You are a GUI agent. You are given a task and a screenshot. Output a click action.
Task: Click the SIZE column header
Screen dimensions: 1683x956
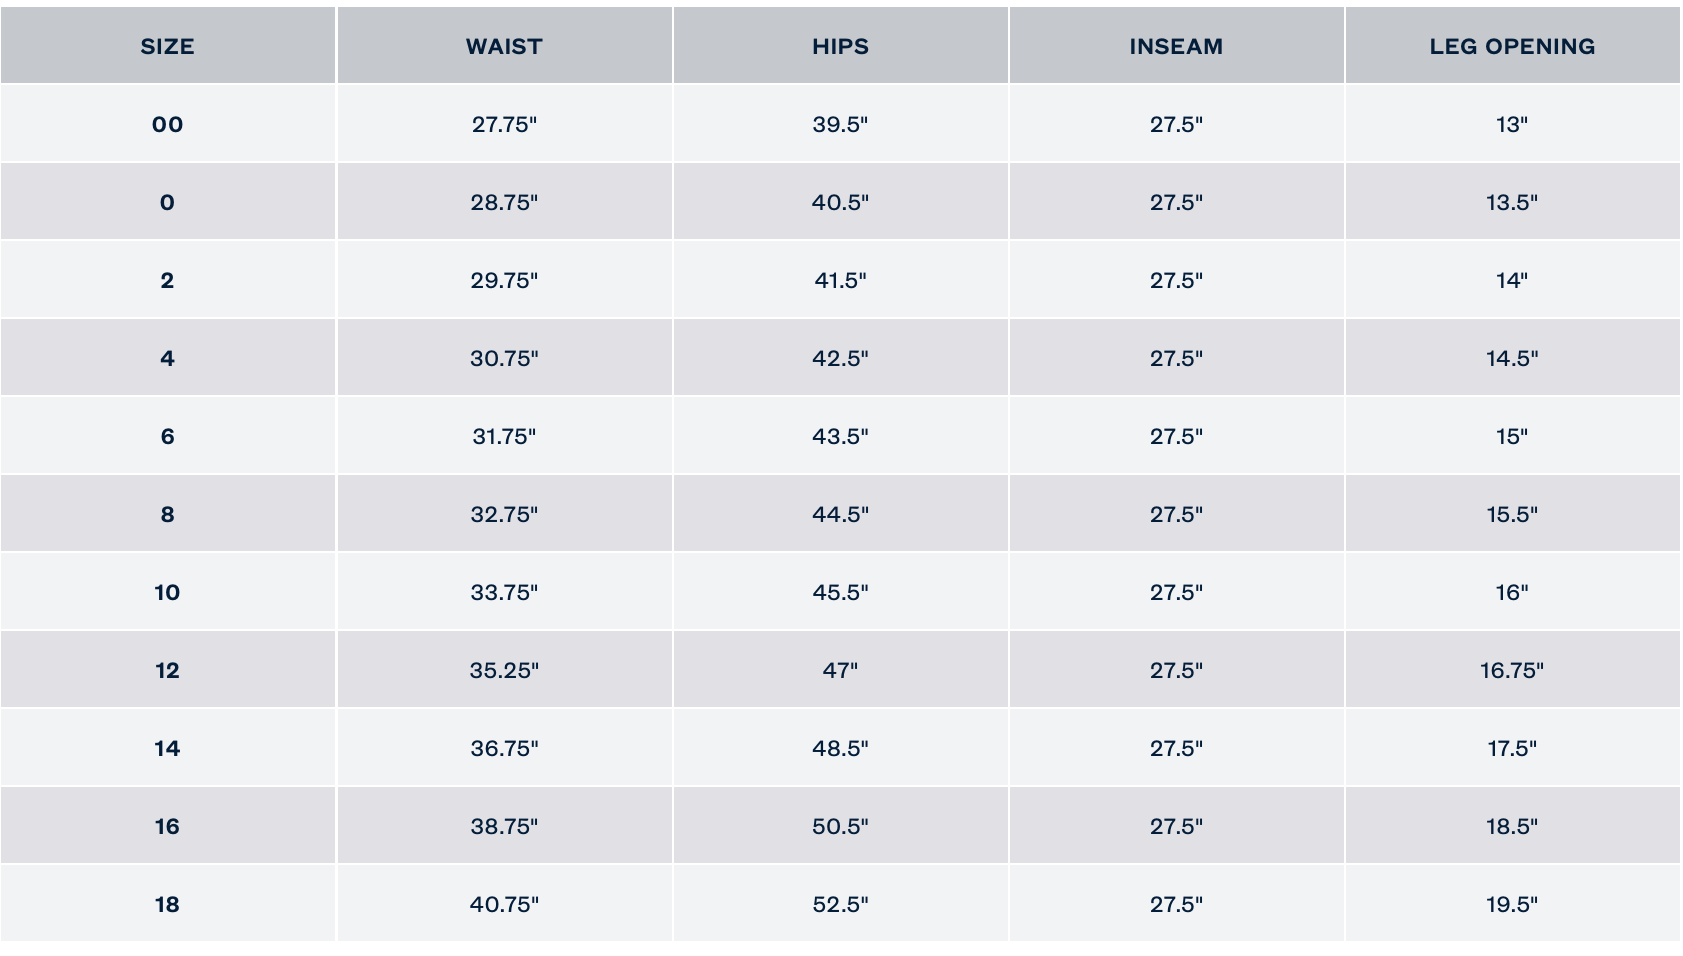(x=167, y=46)
